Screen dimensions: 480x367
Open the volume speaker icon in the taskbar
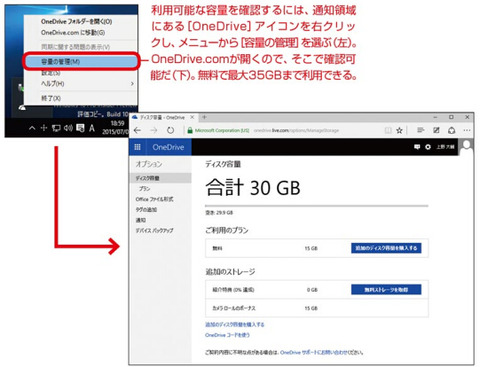tap(68, 128)
